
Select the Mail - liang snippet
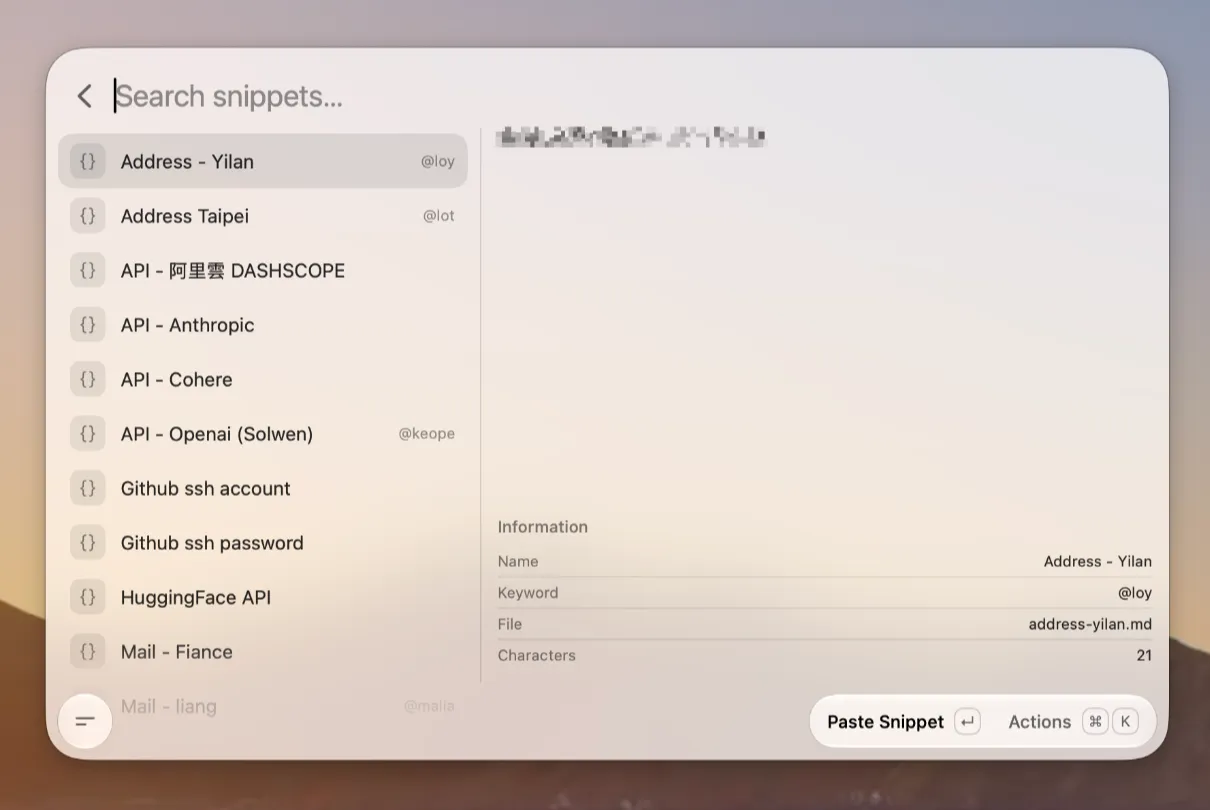[263, 706]
